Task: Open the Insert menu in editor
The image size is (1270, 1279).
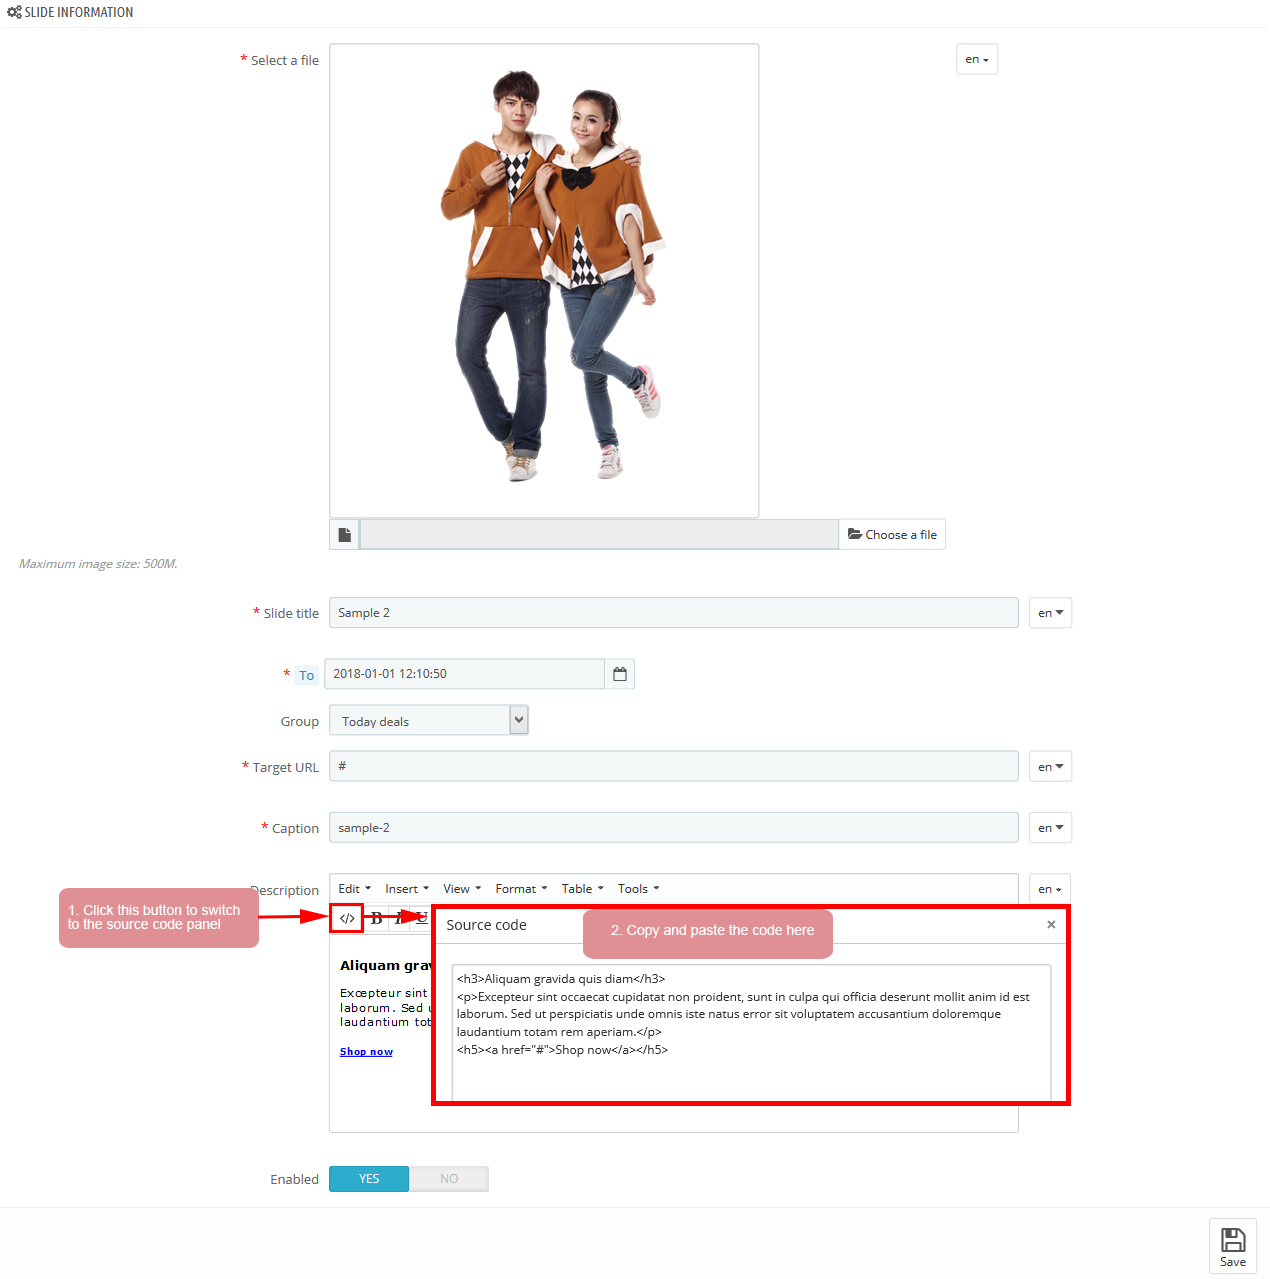Action: point(407,889)
